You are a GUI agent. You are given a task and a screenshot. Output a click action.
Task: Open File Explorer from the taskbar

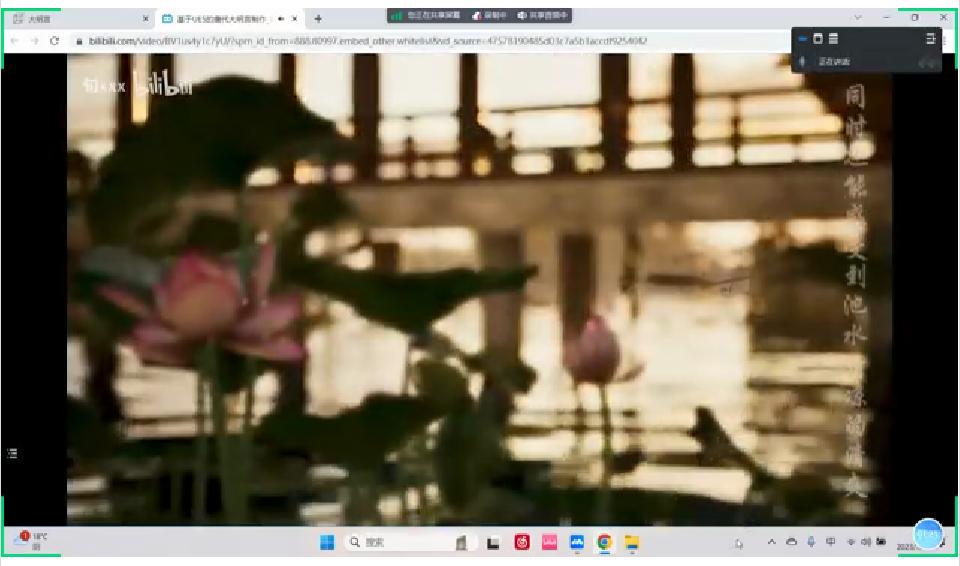coord(632,542)
